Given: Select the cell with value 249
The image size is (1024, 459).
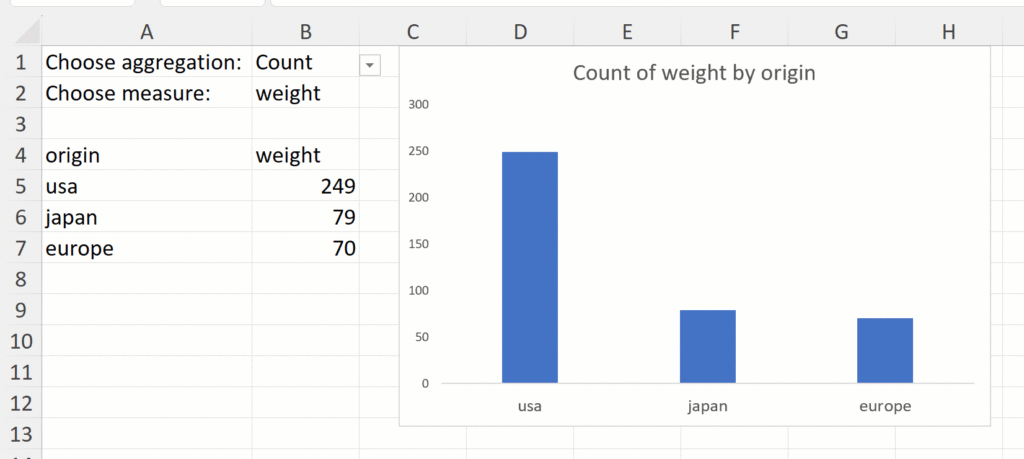Looking at the screenshot, I should (x=305, y=186).
